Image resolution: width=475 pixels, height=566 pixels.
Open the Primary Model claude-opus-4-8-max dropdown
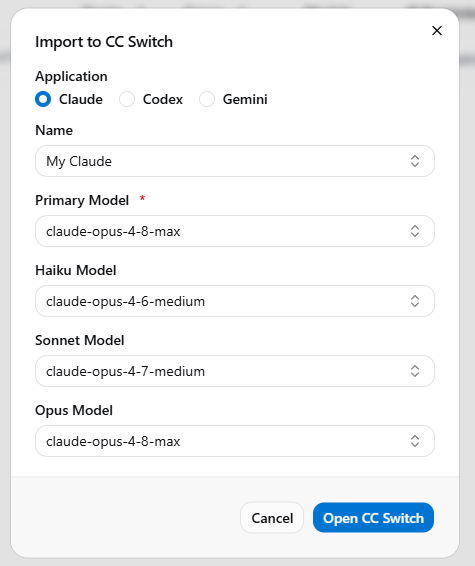tap(235, 231)
